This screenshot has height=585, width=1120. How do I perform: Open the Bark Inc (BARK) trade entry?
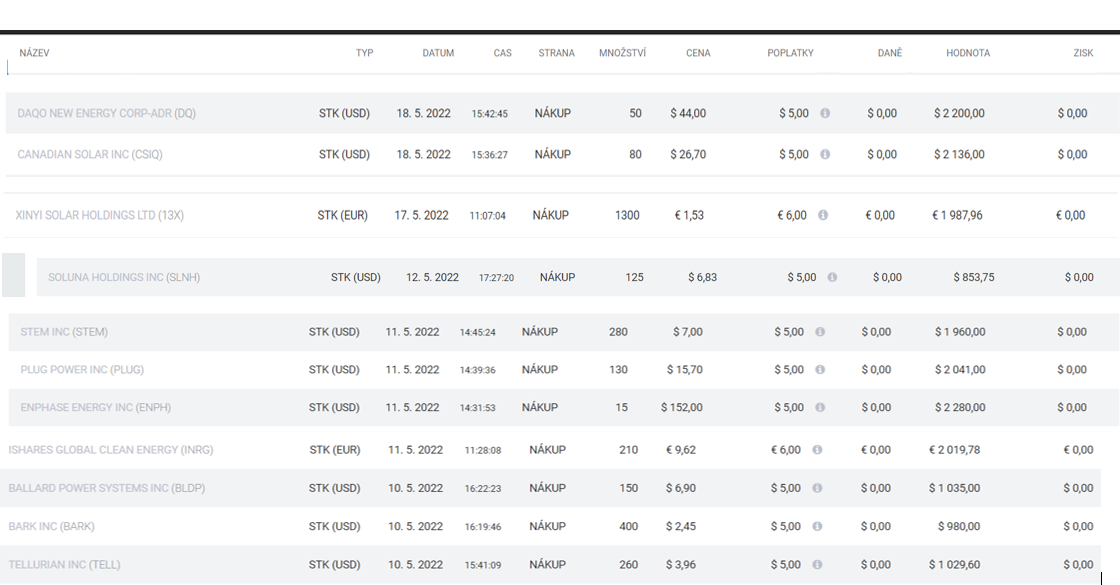pyautogui.click(x=52, y=527)
